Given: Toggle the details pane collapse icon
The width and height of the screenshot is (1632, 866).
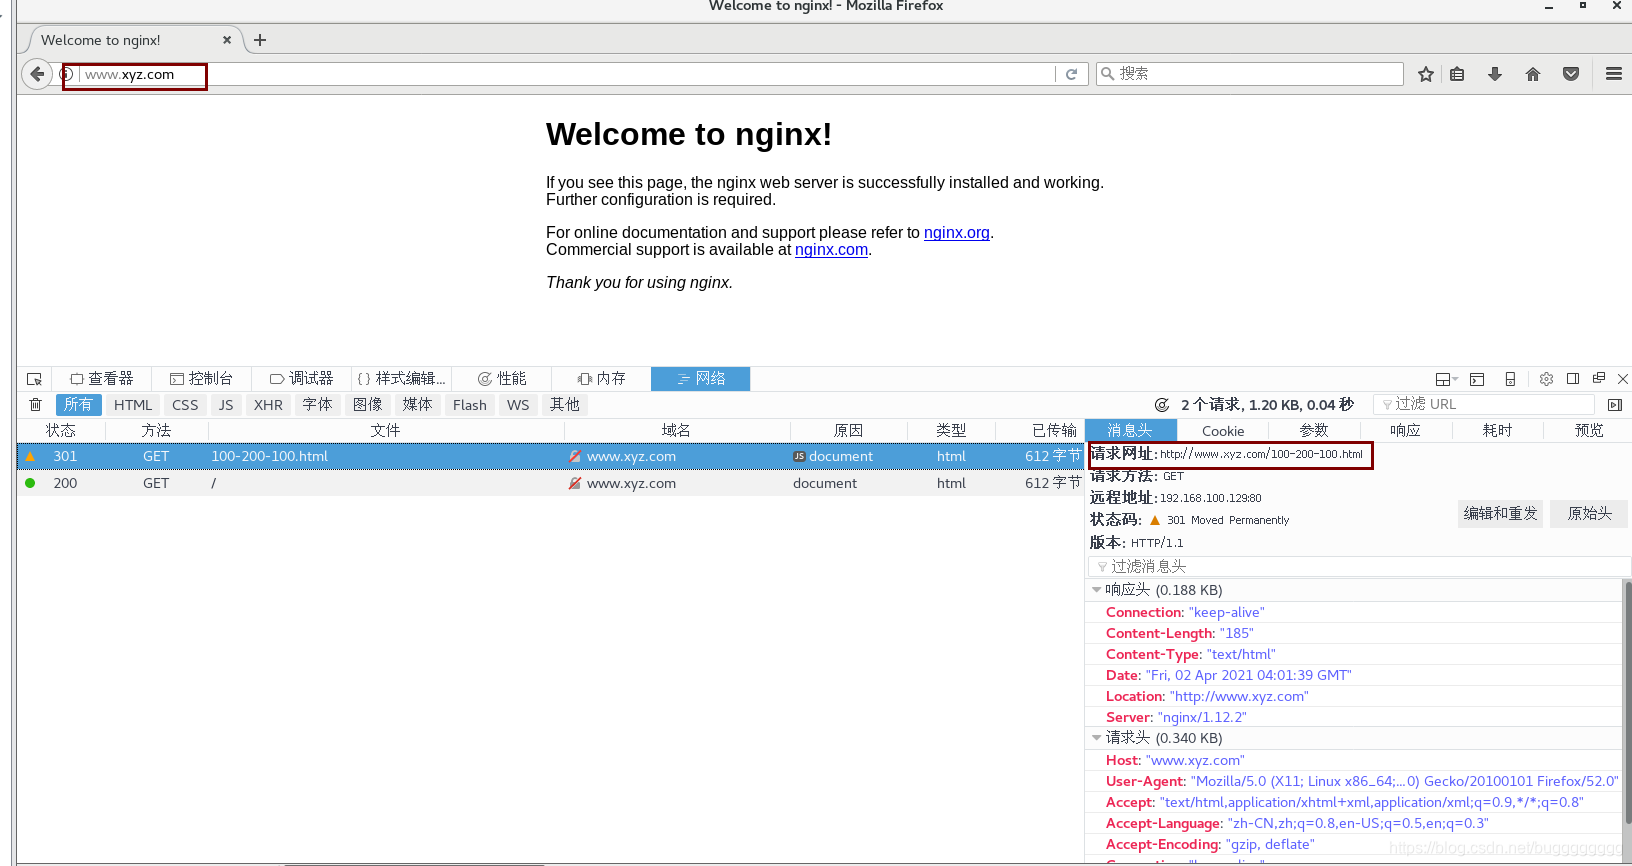Looking at the screenshot, I should [1615, 405].
